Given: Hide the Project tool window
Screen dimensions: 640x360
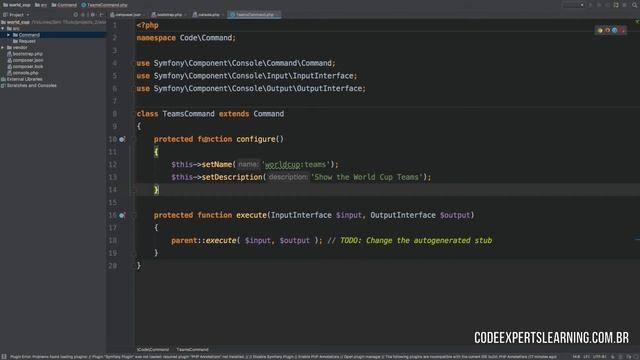Looking at the screenshot, I should [x=101, y=15].
